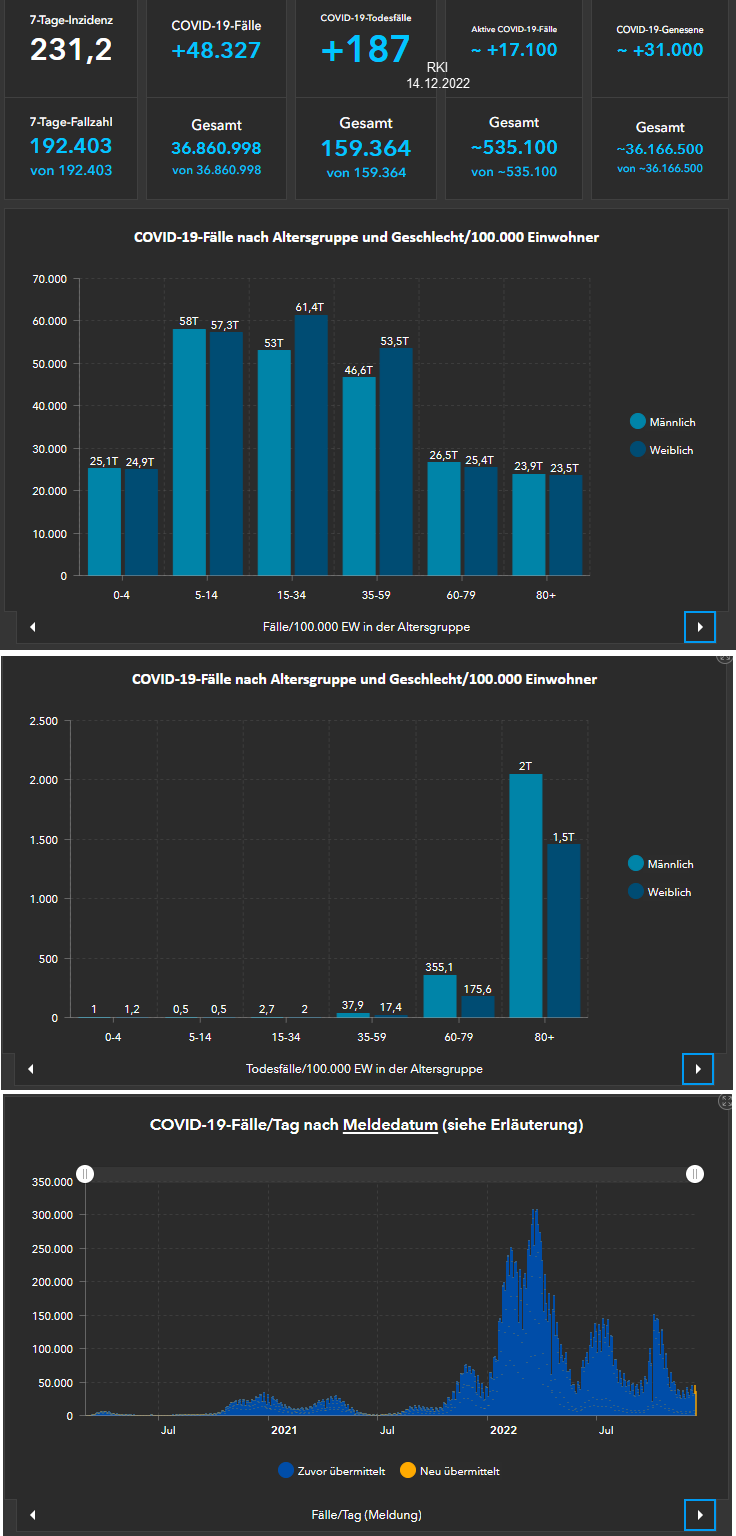
Task: Grab the left time range slider handle
Action: click(86, 1174)
